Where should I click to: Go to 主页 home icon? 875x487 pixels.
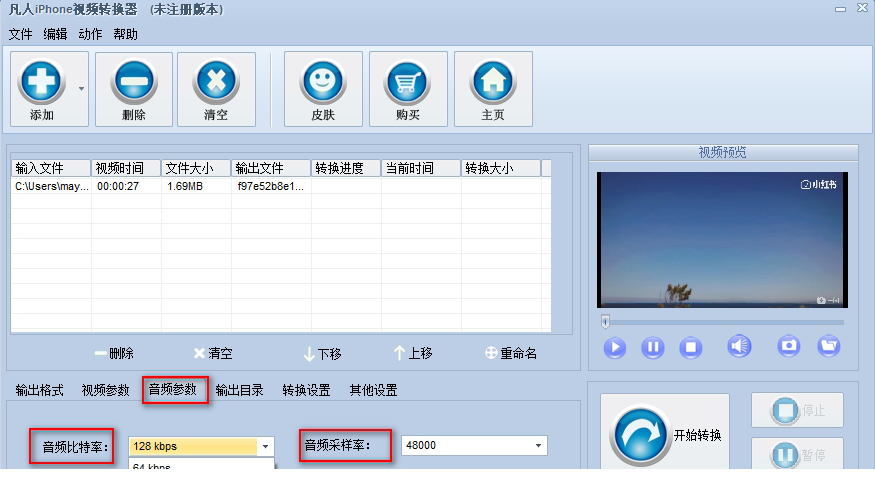point(493,81)
